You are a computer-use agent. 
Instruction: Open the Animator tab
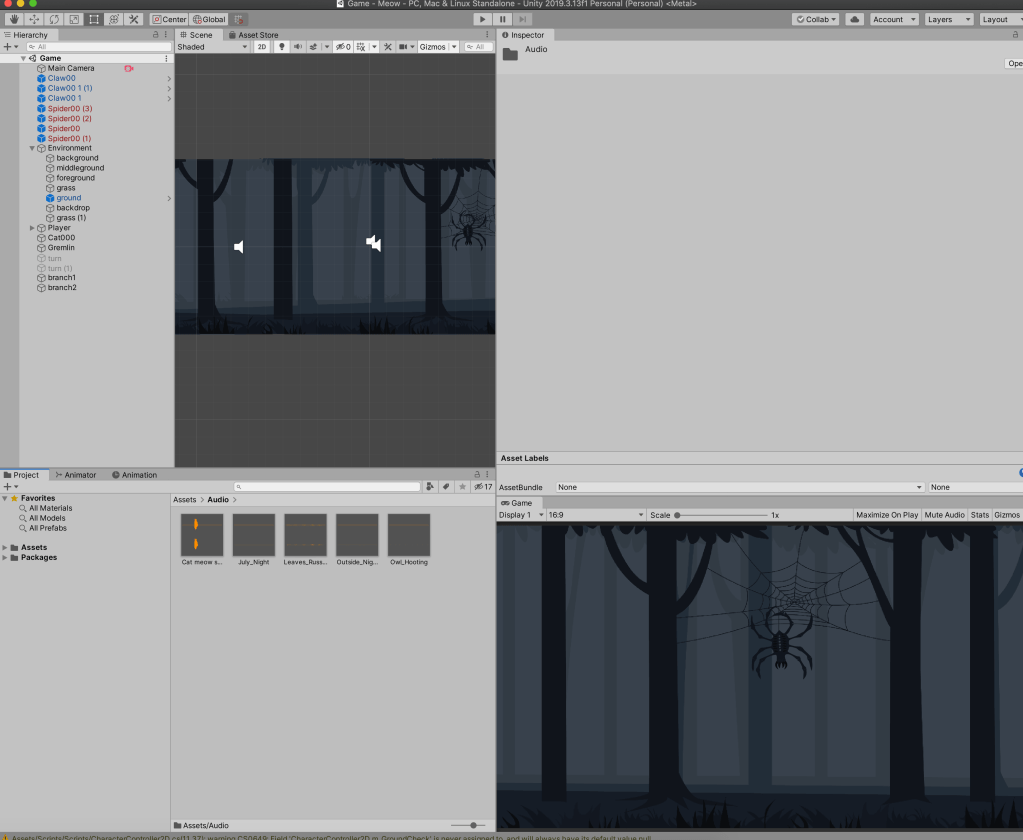[x=76, y=475]
